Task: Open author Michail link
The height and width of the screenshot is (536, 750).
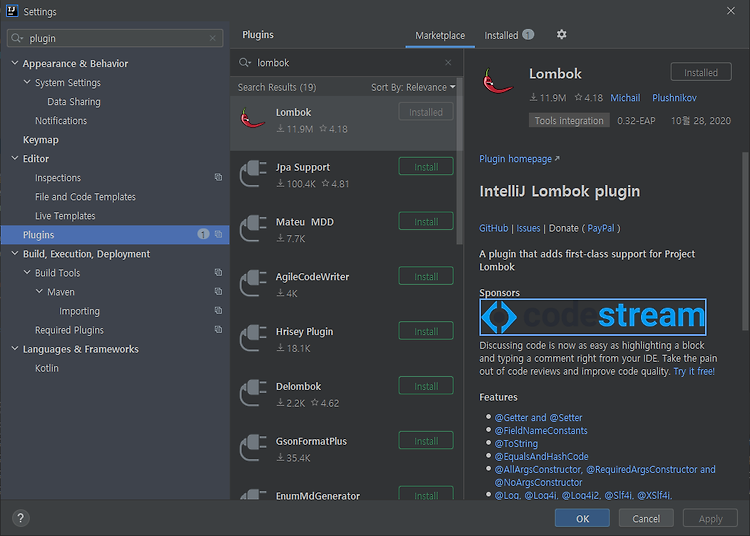Action: coord(625,98)
